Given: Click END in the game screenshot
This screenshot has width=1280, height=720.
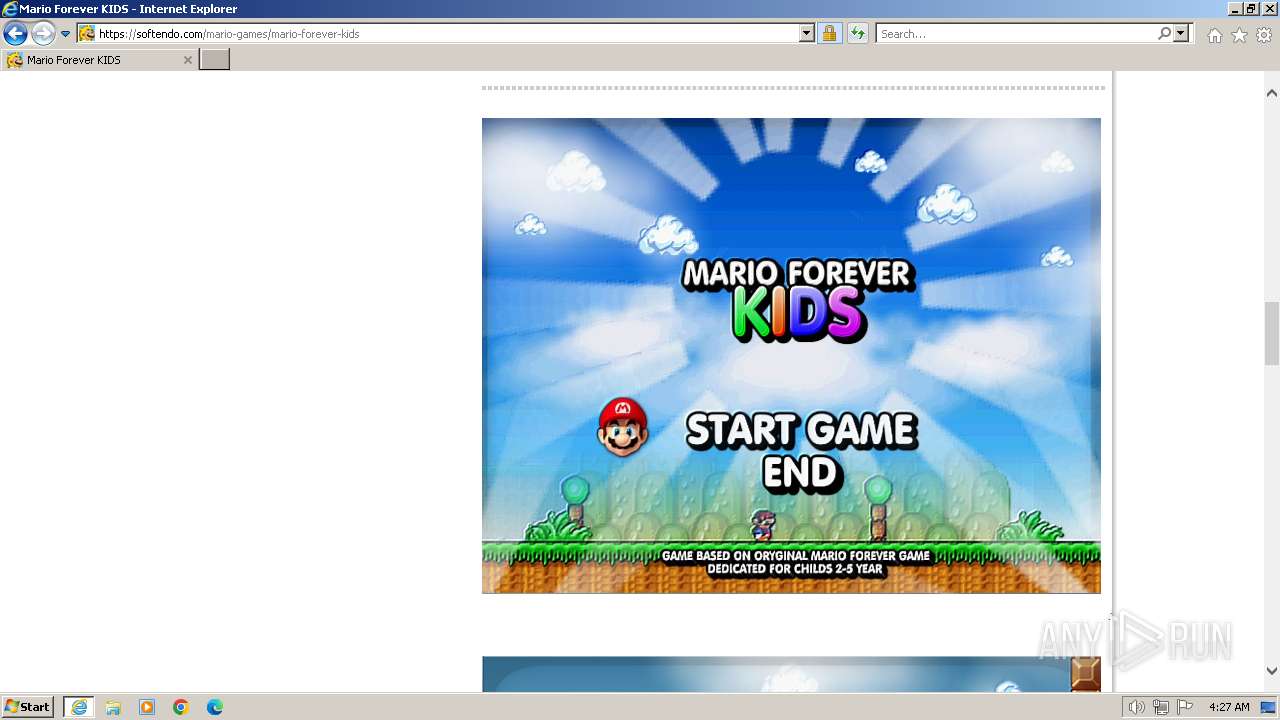Looking at the screenshot, I should (x=801, y=473).
